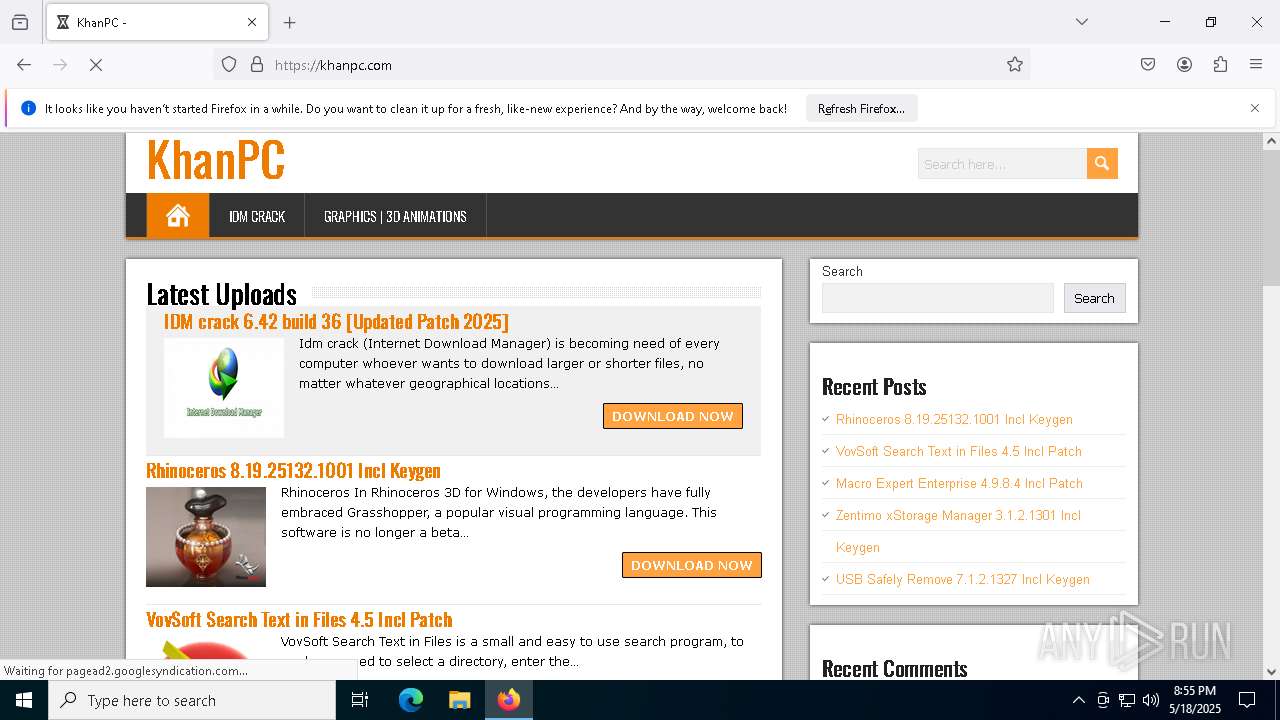The image size is (1280, 720).
Task: Open network icon in system tray
Action: coord(1127,700)
